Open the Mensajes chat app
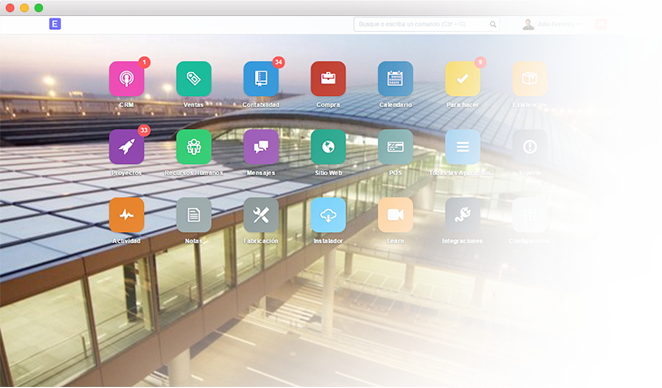 tap(261, 147)
